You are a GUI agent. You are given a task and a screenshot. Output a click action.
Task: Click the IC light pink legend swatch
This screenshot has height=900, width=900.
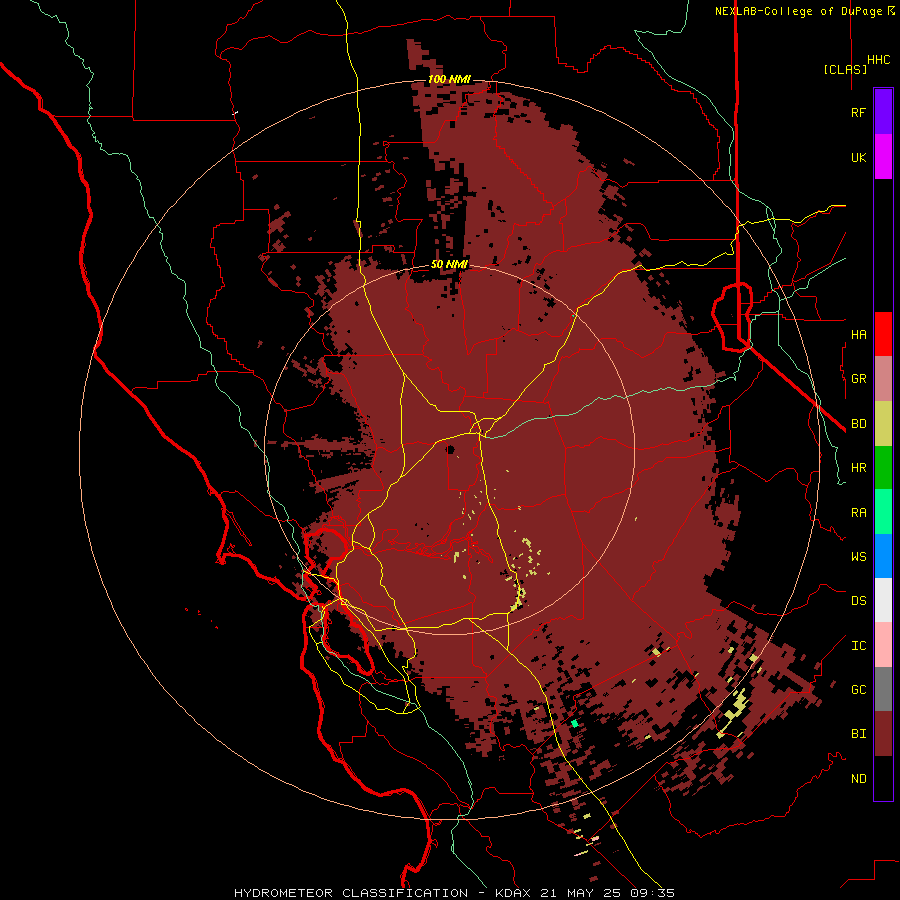883,645
